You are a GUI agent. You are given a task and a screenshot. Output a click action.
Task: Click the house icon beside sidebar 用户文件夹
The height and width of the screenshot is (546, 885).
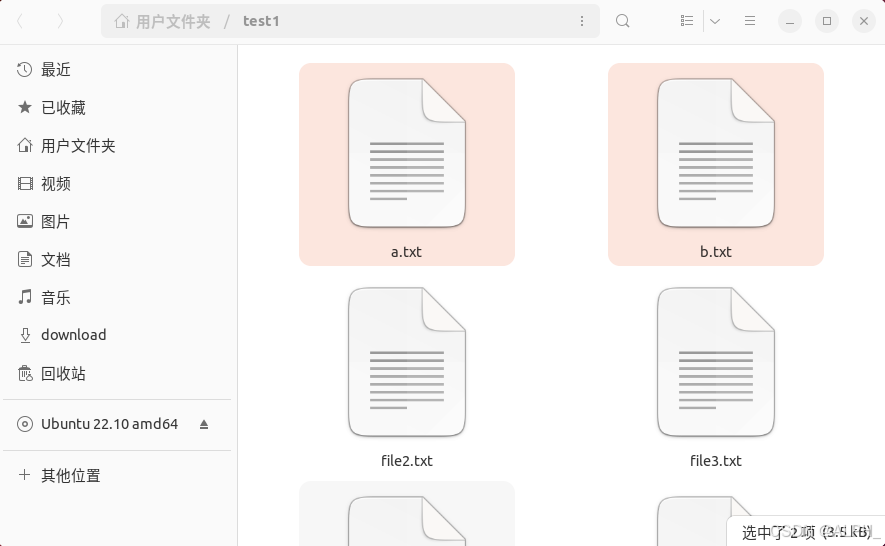click(25, 146)
